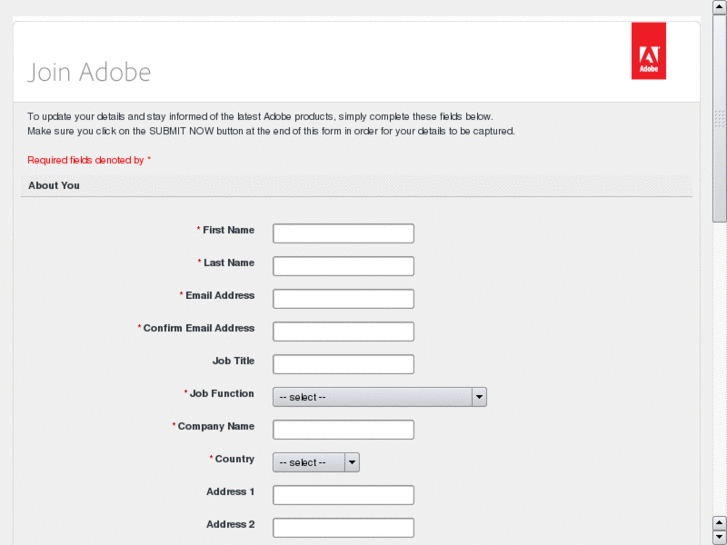The height and width of the screenshot is (545, 727).
Task: Click the vertical scrollbar thumb
Action: [719, 118]
